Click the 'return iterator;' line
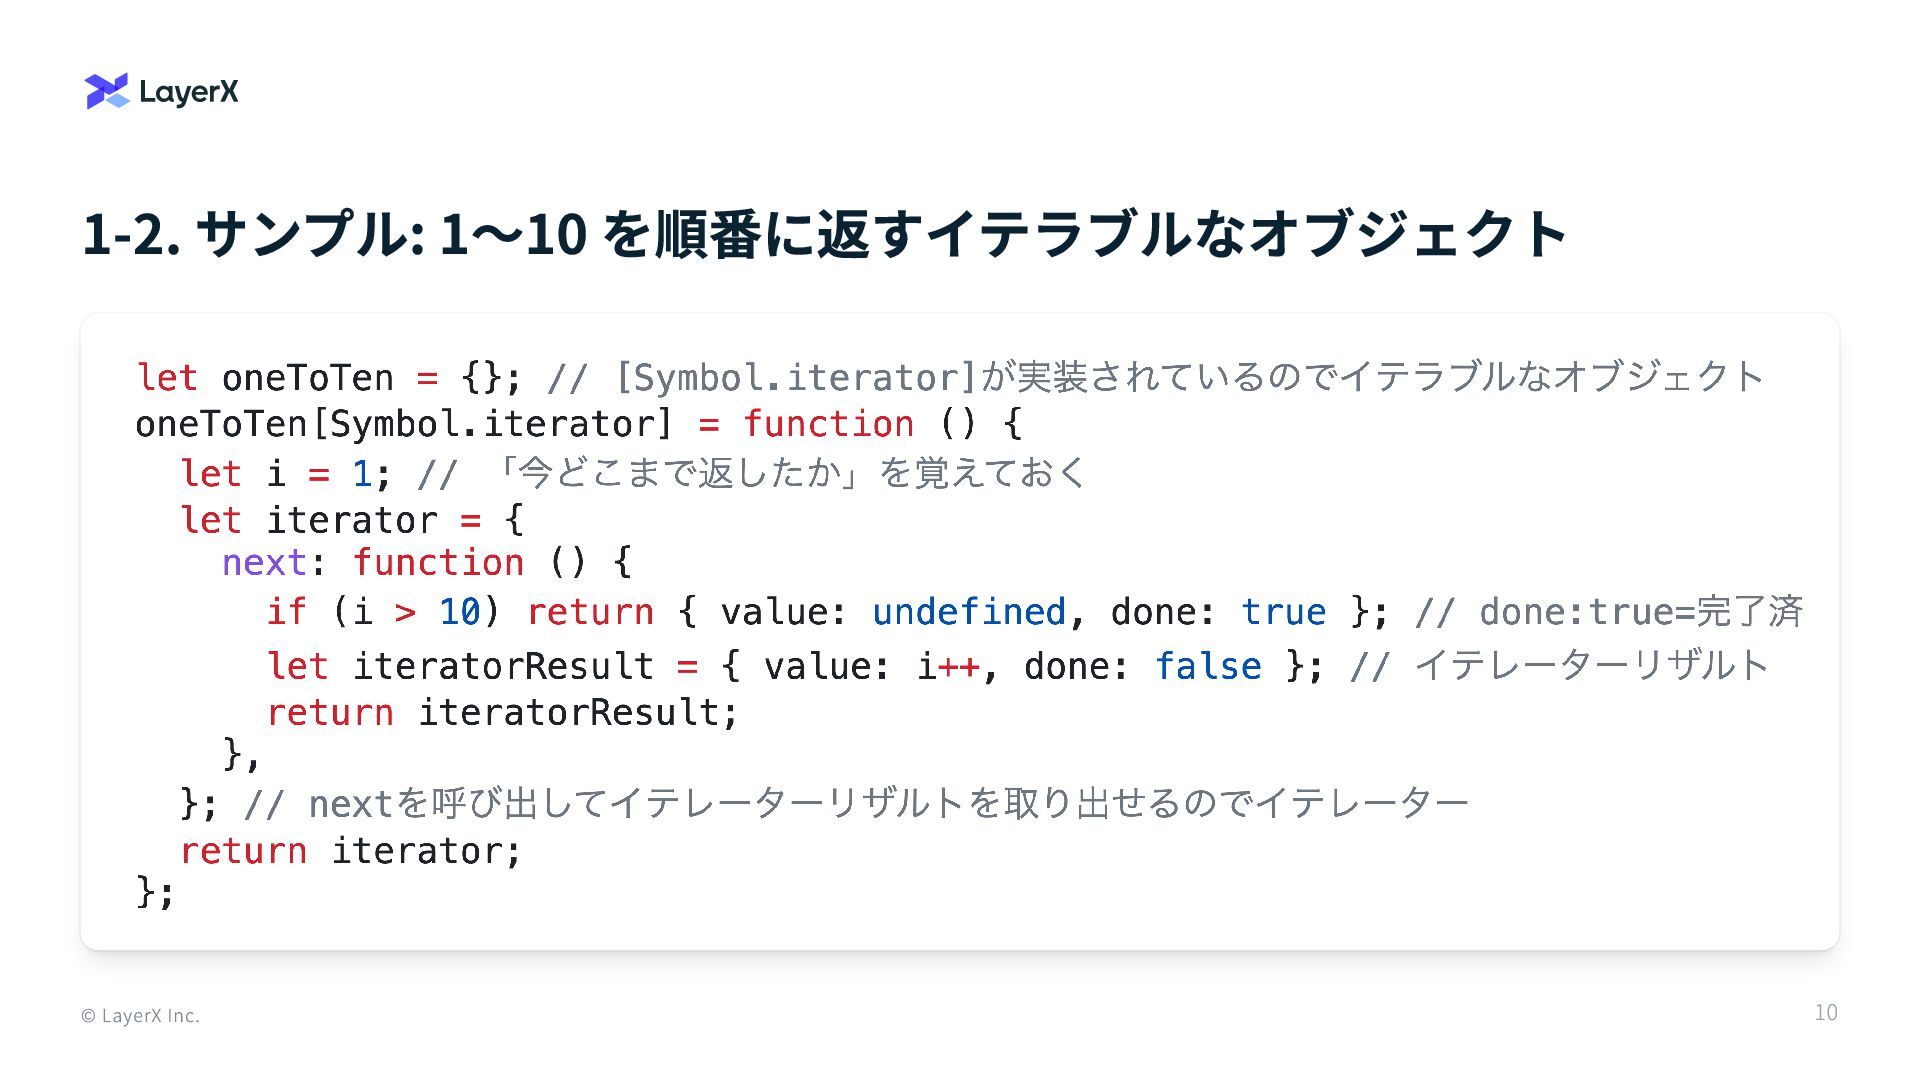 point(351,851)
